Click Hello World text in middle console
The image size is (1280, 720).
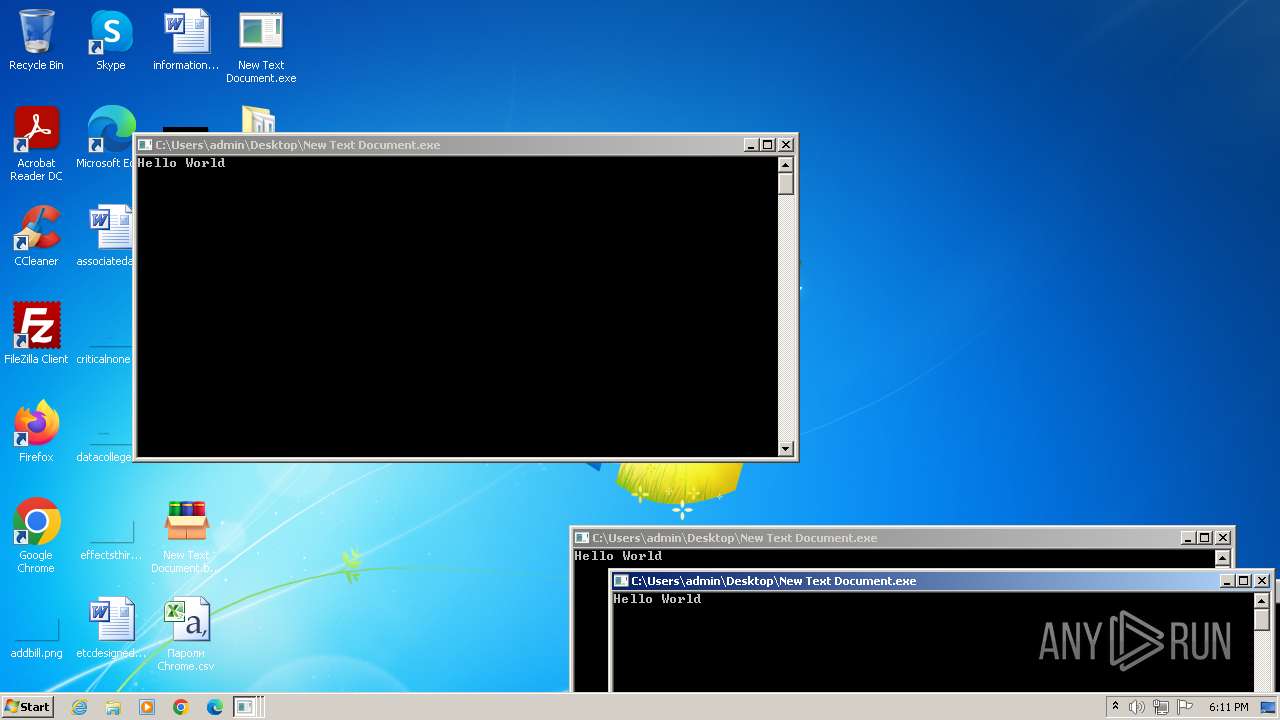pyautogui.click(x=618, y=556)
